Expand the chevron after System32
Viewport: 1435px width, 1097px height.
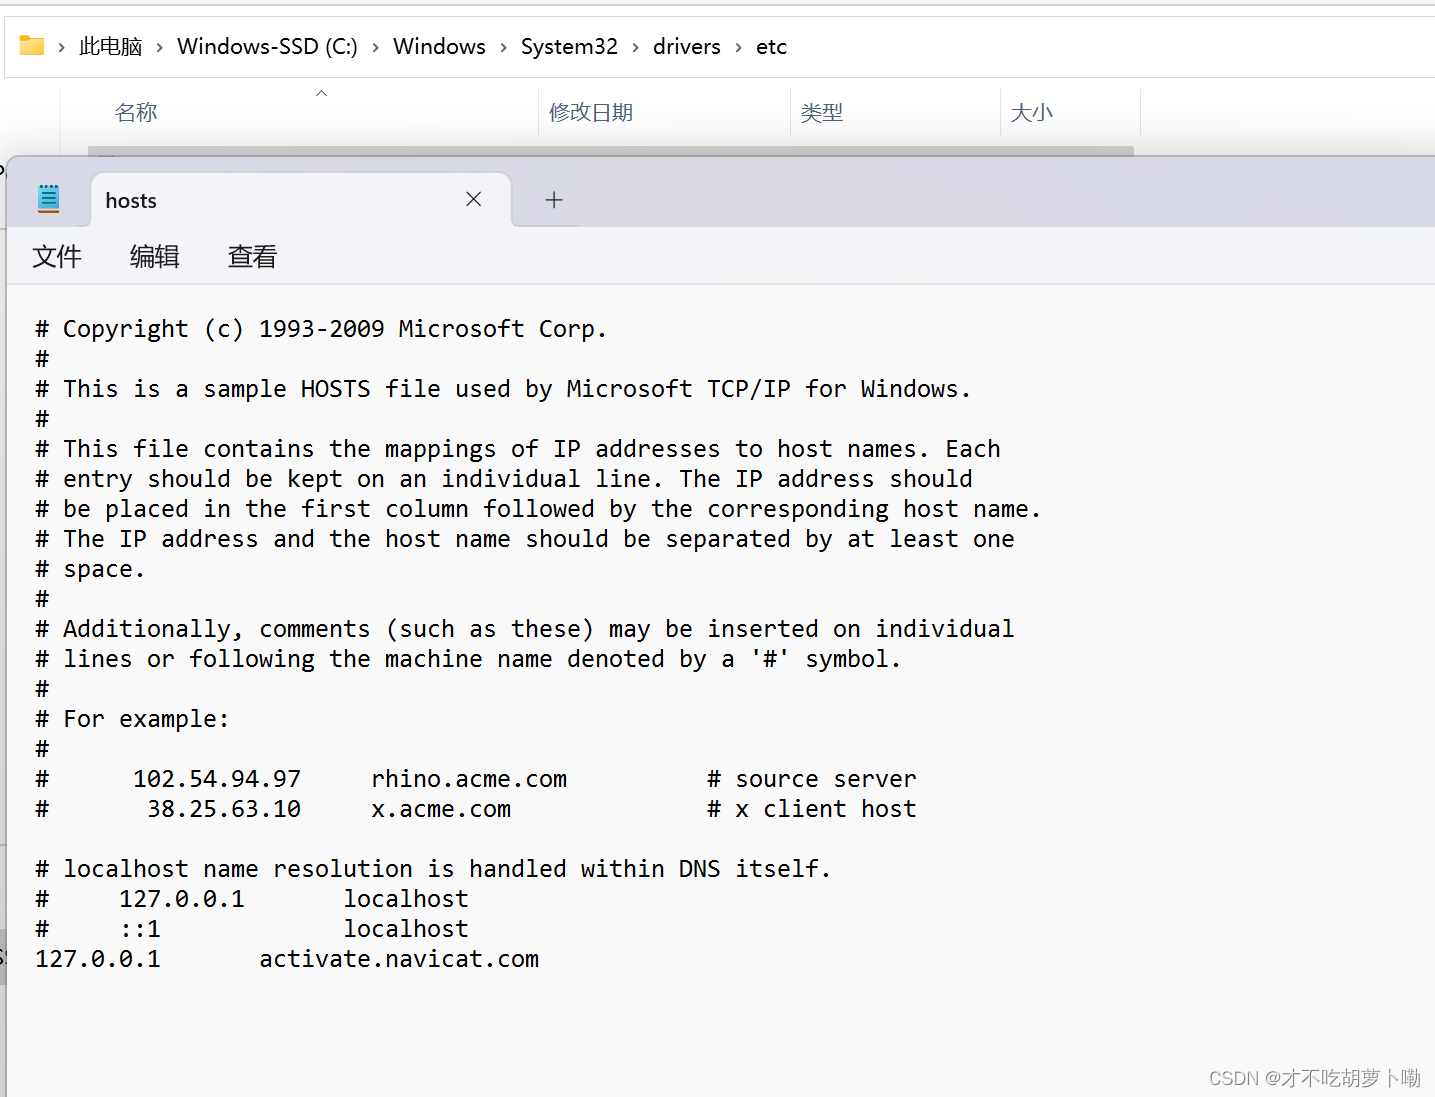coord(635,47)
